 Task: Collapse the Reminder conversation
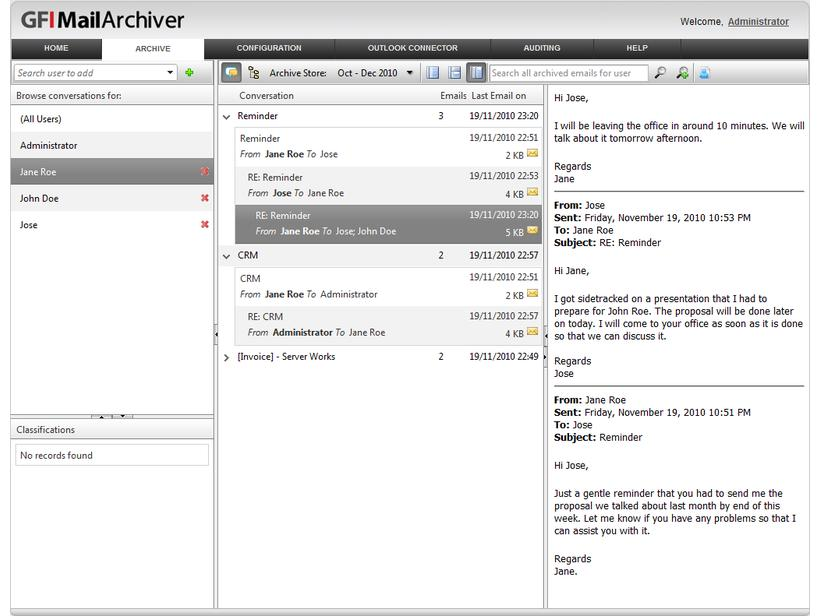226,117
